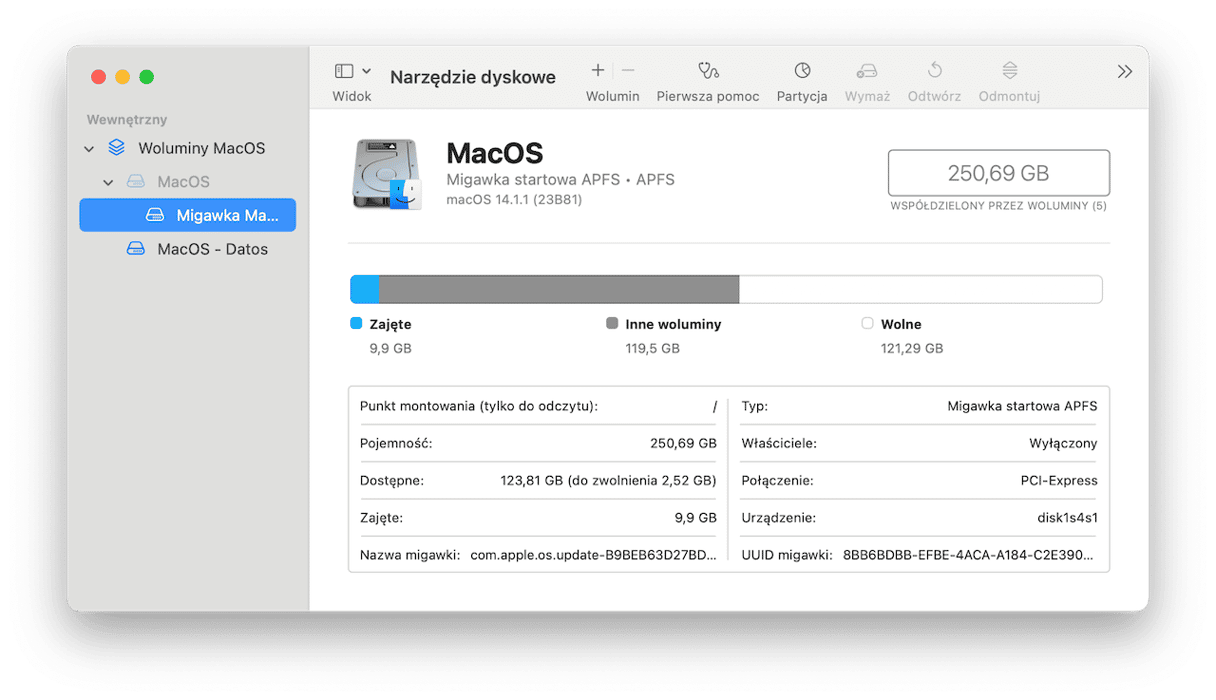Open the sidebar View icon
The height and width of the screenshot is (700, 1216).
344,71
